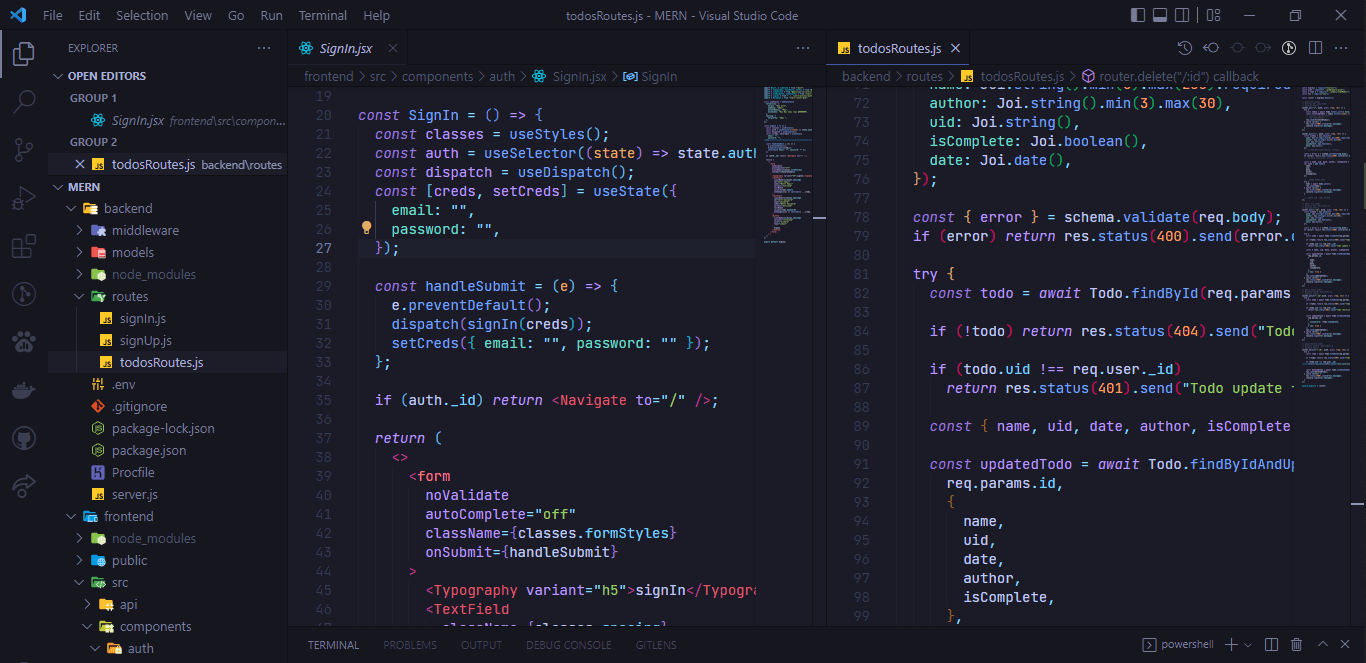
Task: Open the Source Control view
Action: (24, 150)
